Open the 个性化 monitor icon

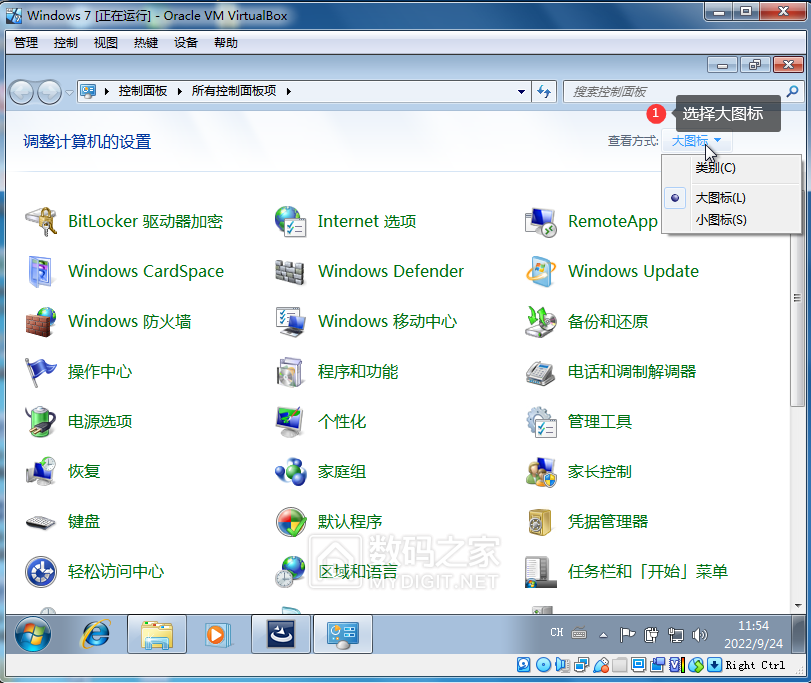(x=290, y=421)
